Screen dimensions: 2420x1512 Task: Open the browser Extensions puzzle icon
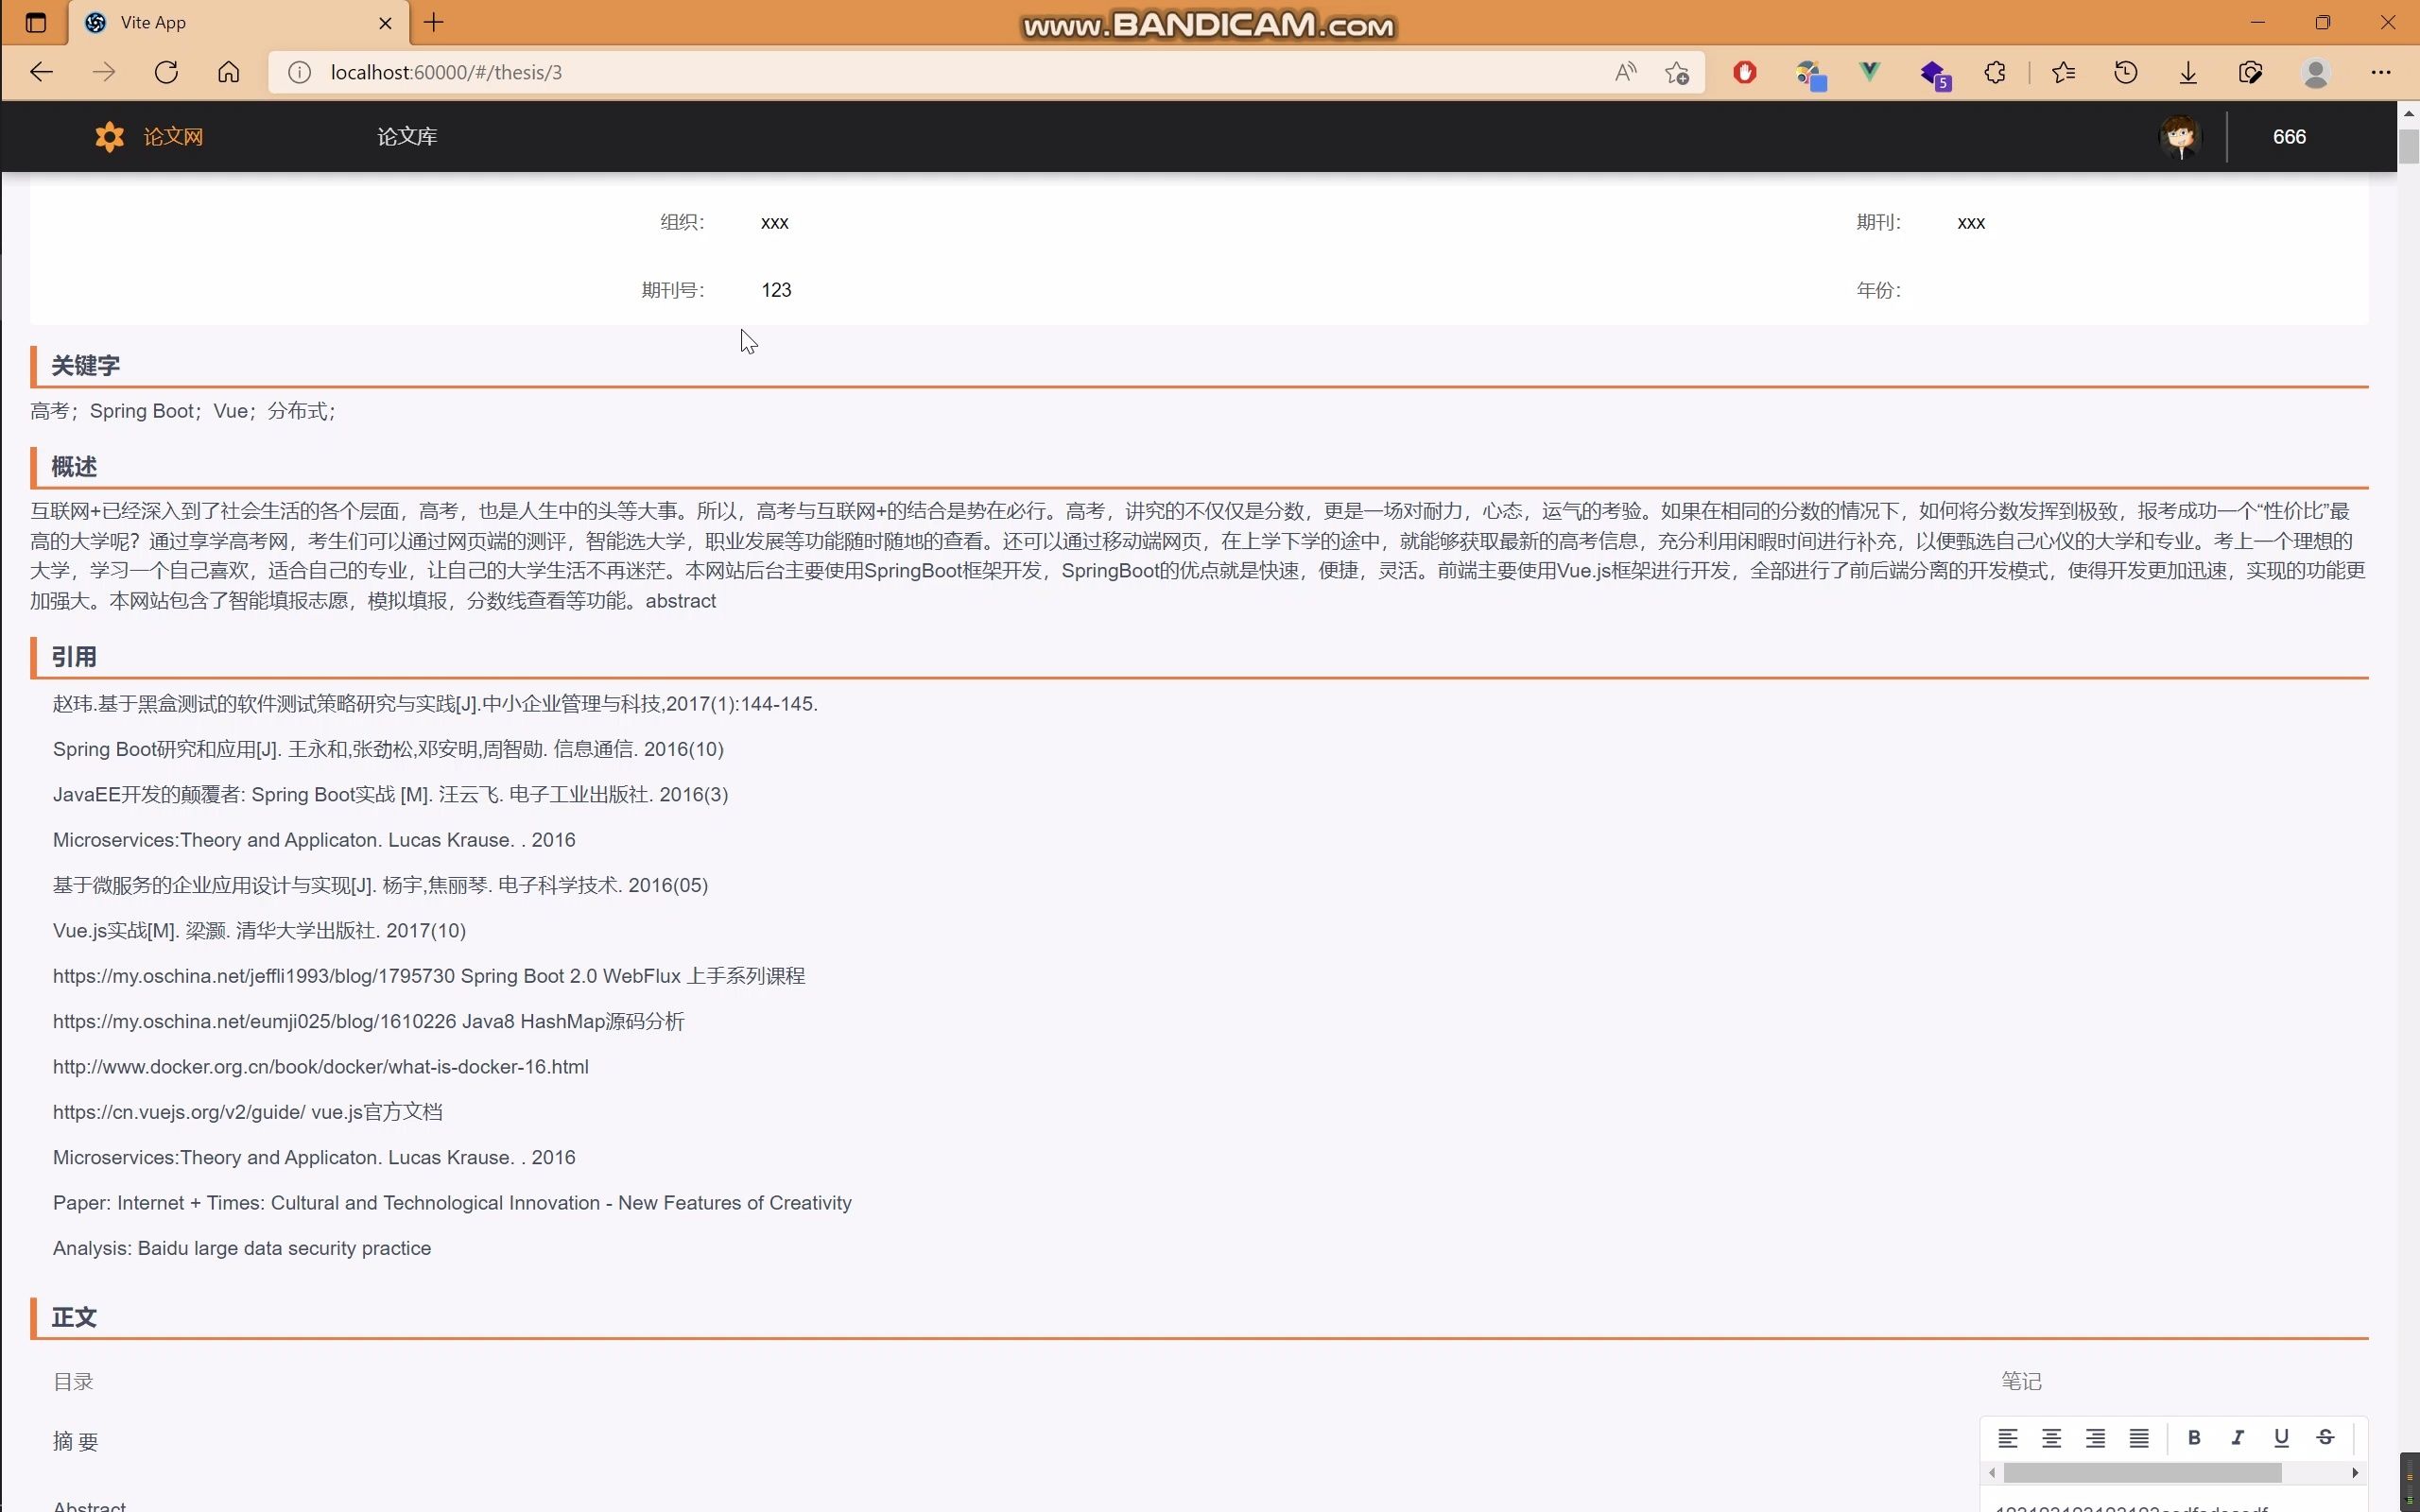click(1994, 72)
